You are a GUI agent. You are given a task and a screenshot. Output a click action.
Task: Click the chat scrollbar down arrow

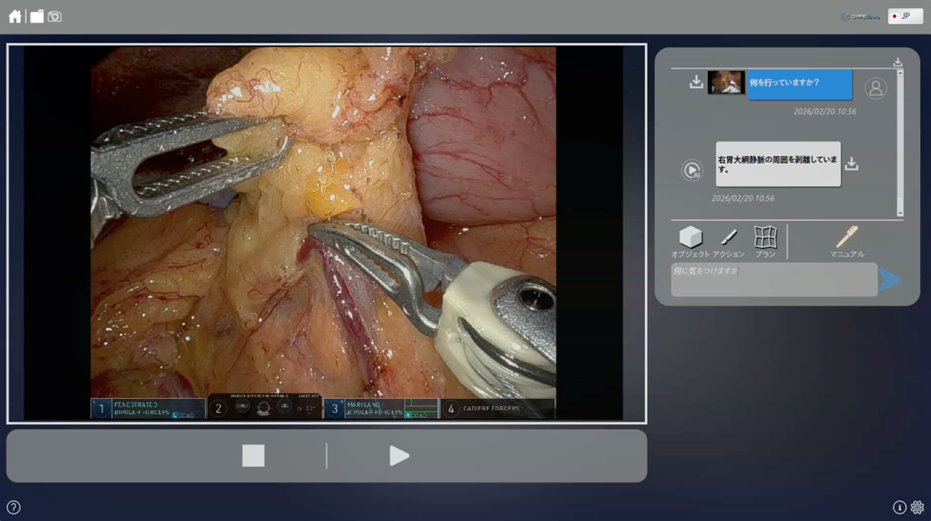click(x=900, y=213)
